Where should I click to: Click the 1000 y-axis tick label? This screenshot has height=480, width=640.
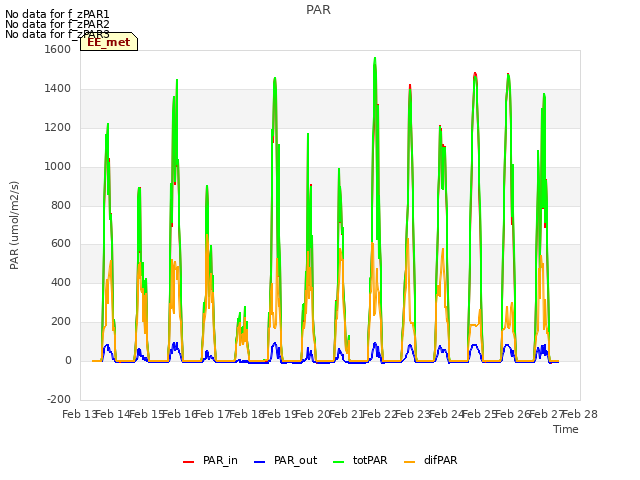(58, 167)
